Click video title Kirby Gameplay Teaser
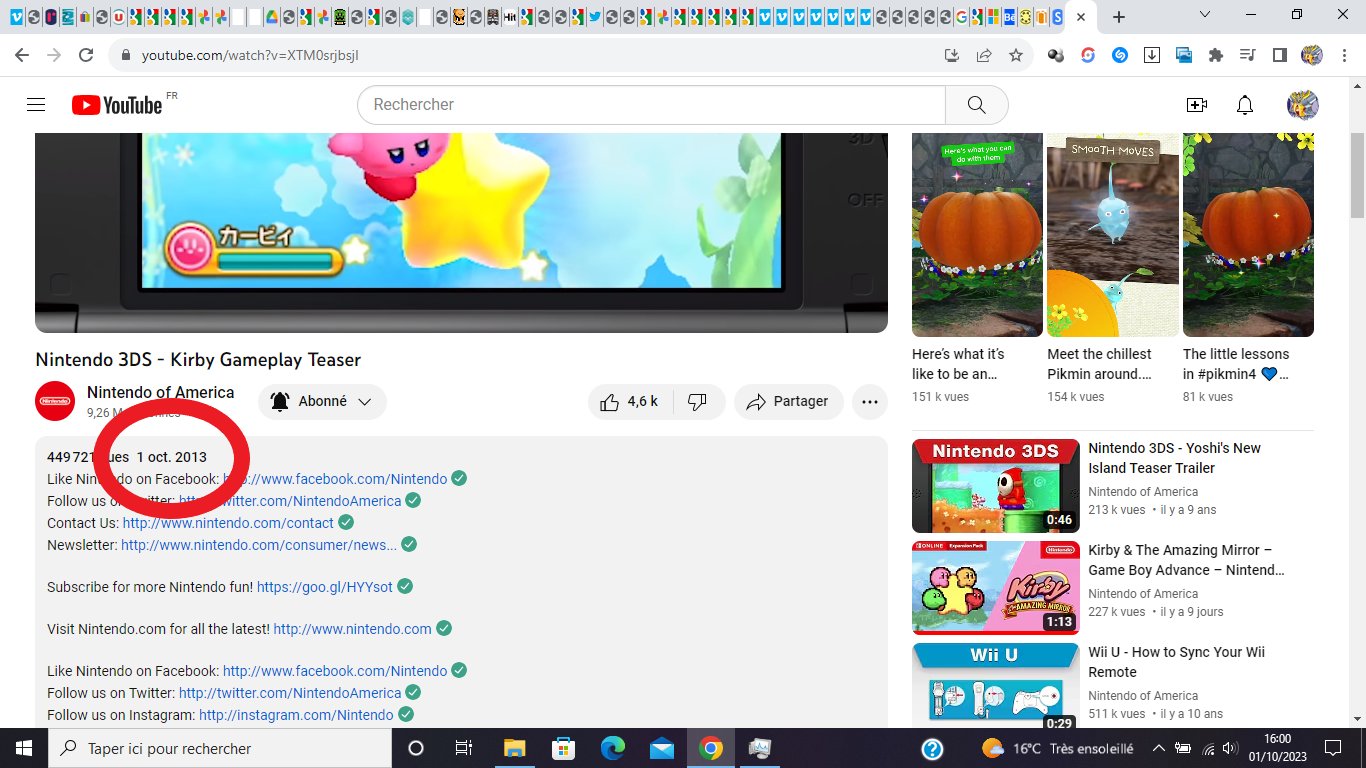The height and width of the screenshot is (768, 1366). [198, 360]
